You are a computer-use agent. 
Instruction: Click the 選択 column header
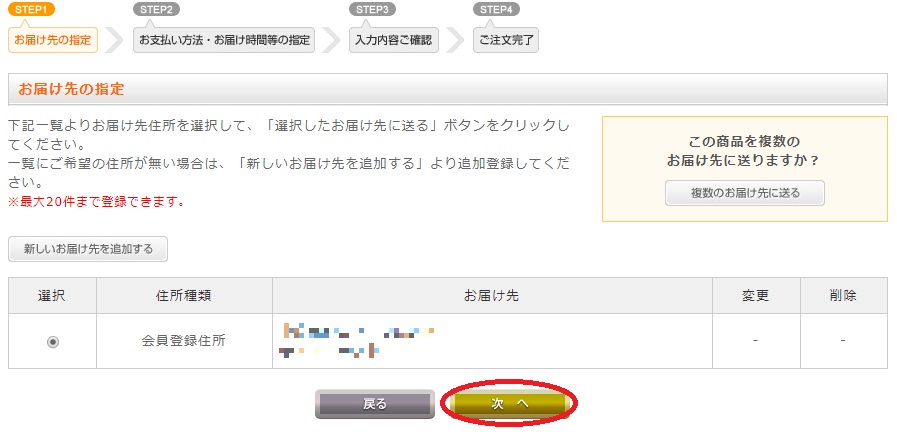click(53, 296)
